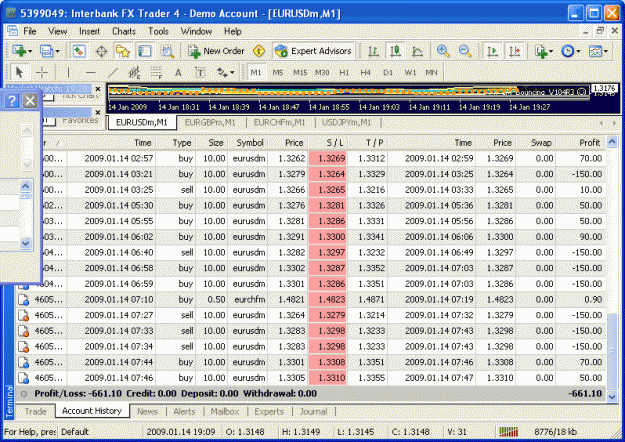Viewport: 625px width, 442px height.
Task: Select the text label 'T' tool
Action: coord(200,73)
